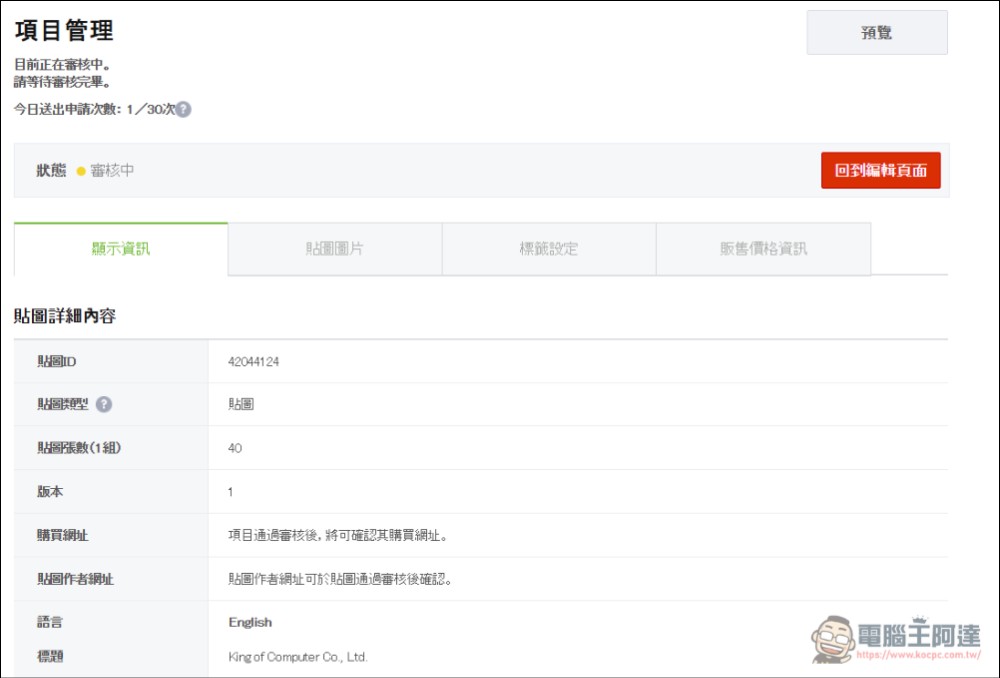This screenshot has height=678, width=1000.
Task: Click the active 顯示資訊 tab
Action: point(120,248)
